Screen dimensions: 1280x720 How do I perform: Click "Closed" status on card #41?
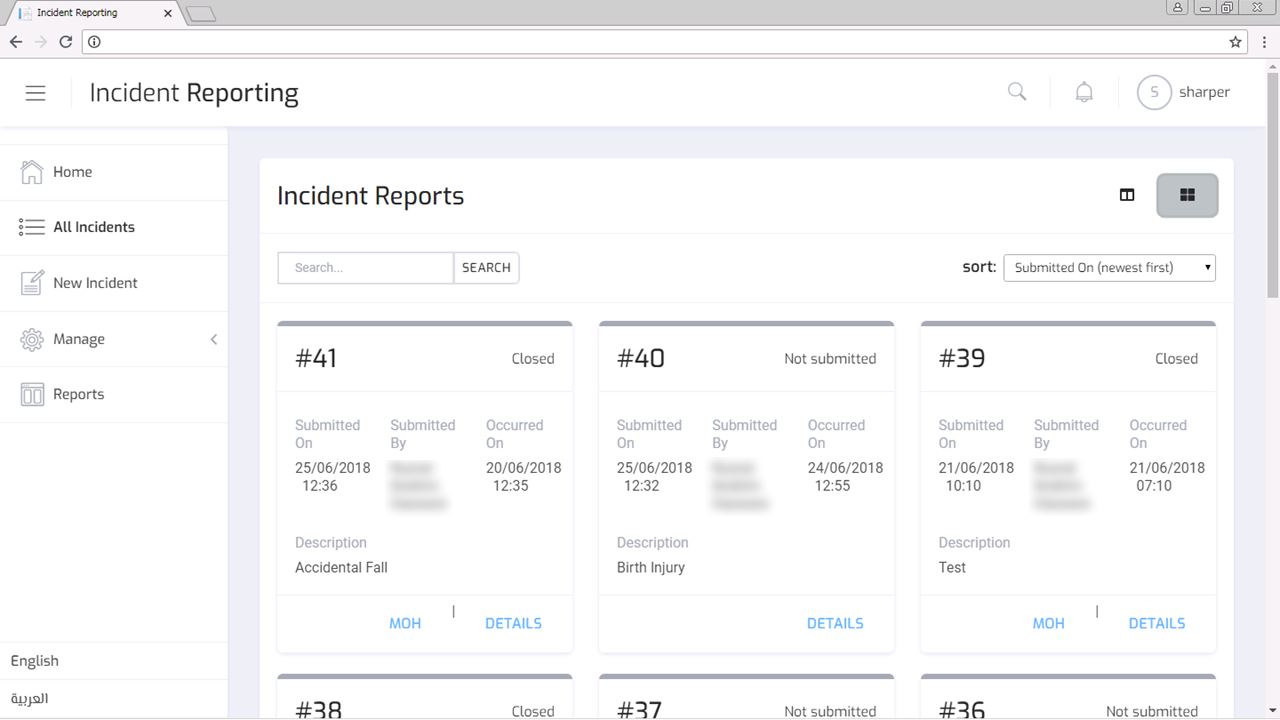[533, 358]
